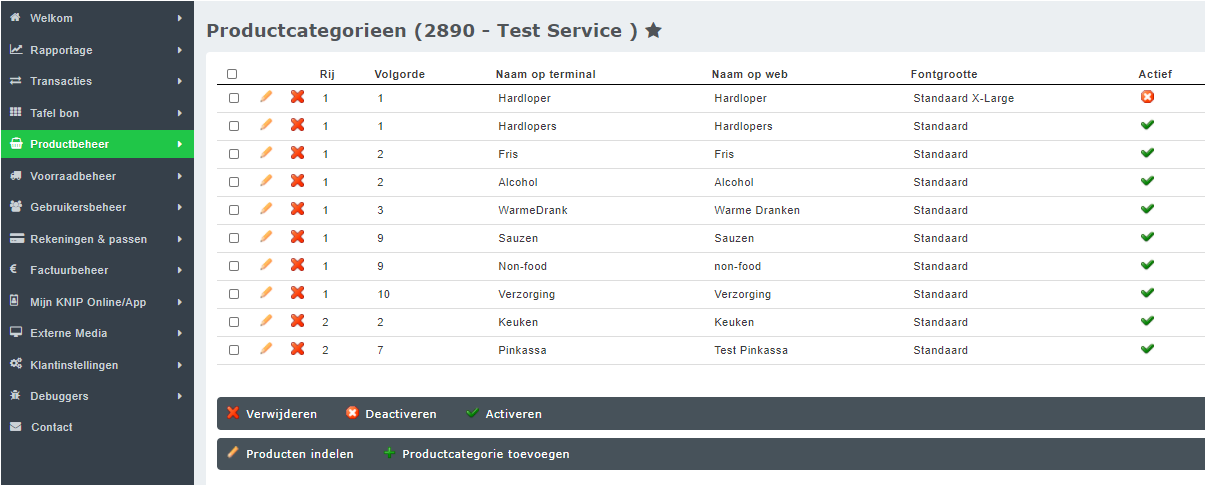Click the Producten indelen button
The image size is (1206, 486).
coord(299,454)
